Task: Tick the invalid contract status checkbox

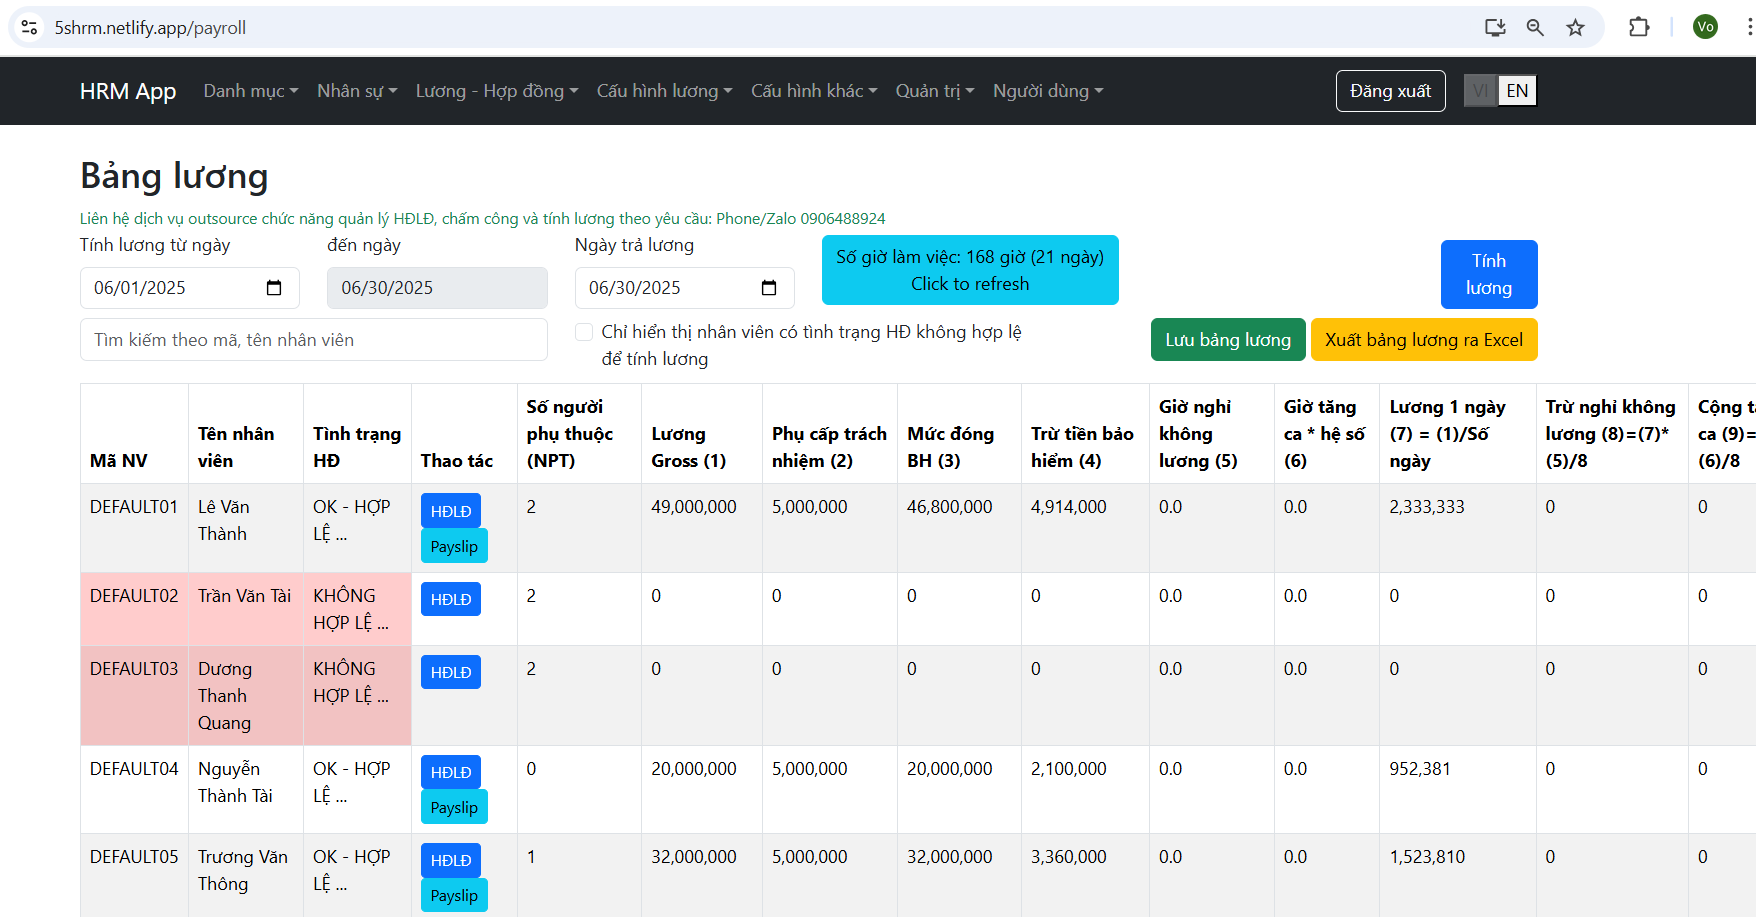Action: (x=584, y=332)
